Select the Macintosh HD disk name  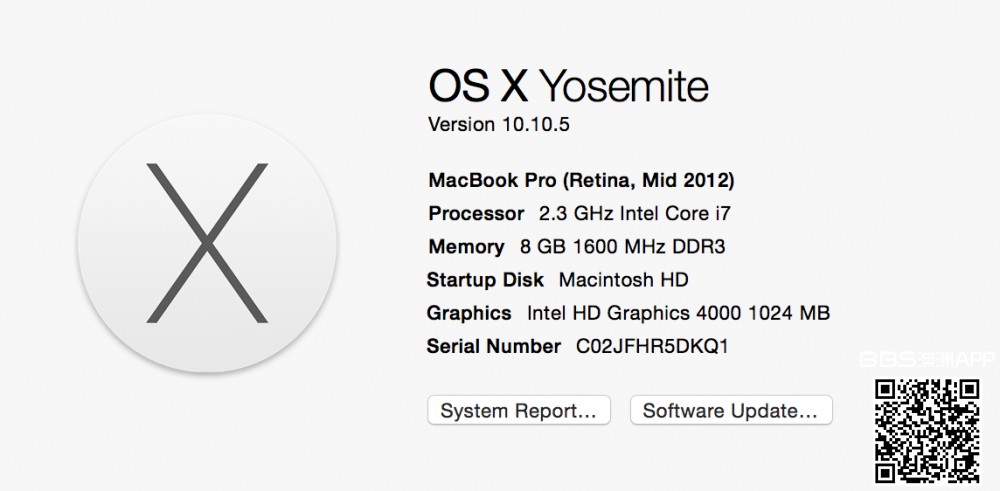tap(623, 280)
